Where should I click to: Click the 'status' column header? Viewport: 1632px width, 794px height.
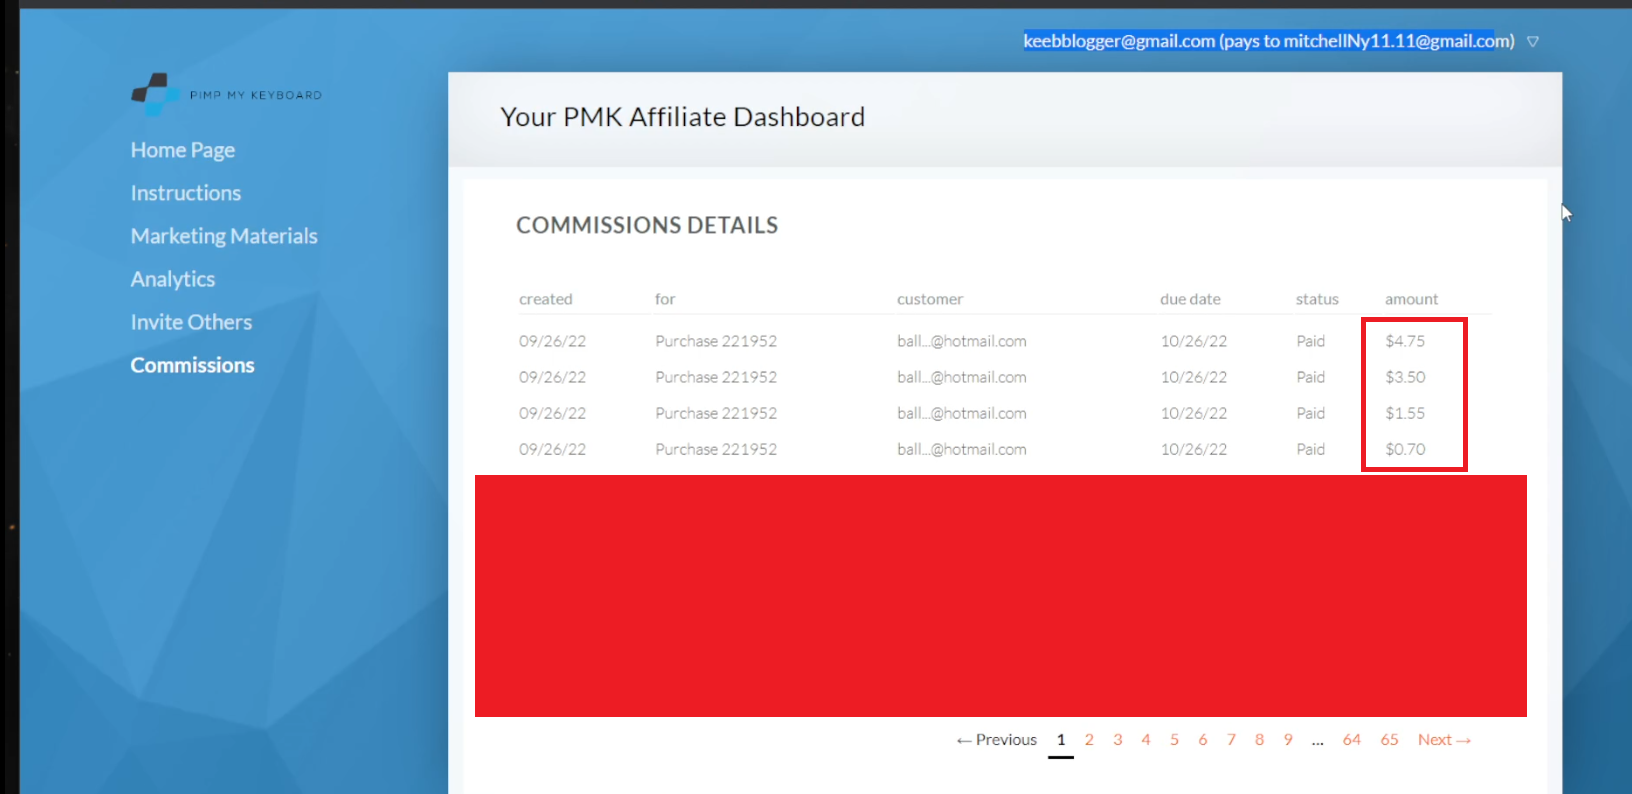(x=1317, y=299)
